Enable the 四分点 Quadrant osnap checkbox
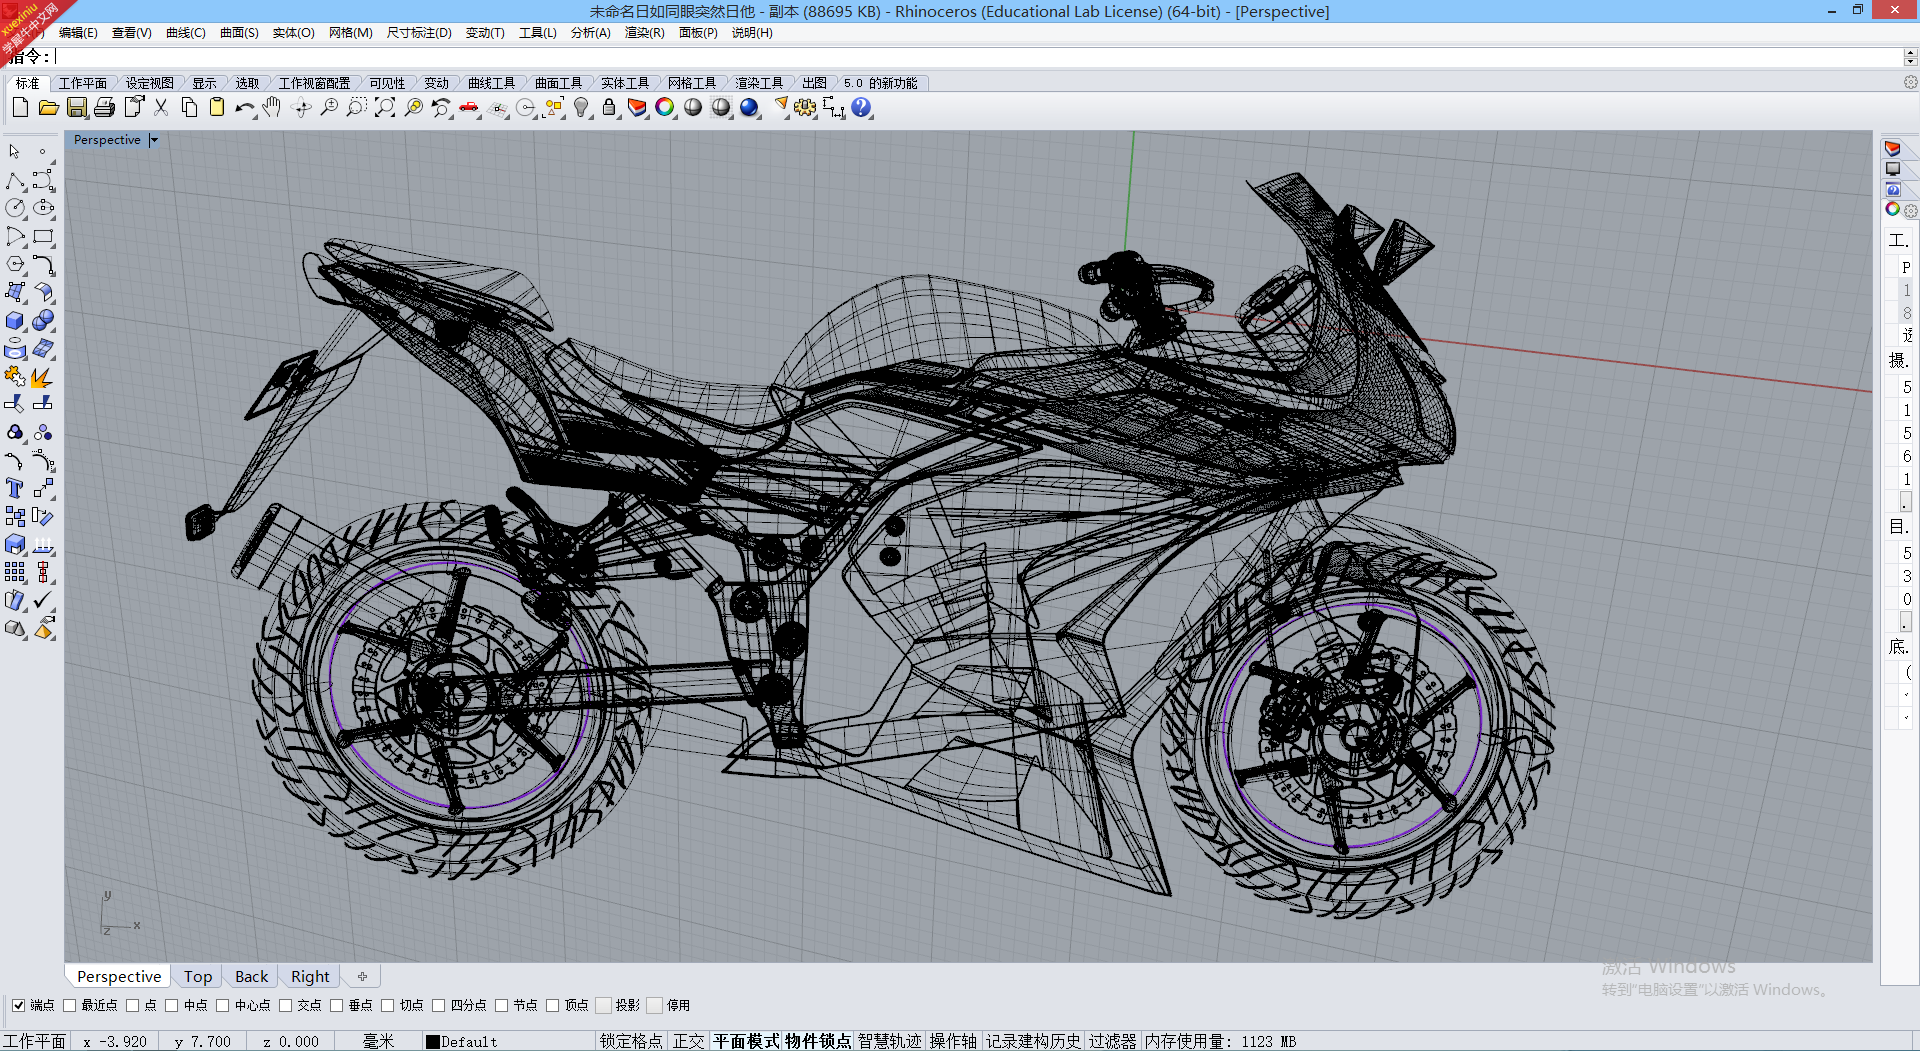This screenshot has width=1920, height=1051. pyautogui.click(x=438, y=1005)
